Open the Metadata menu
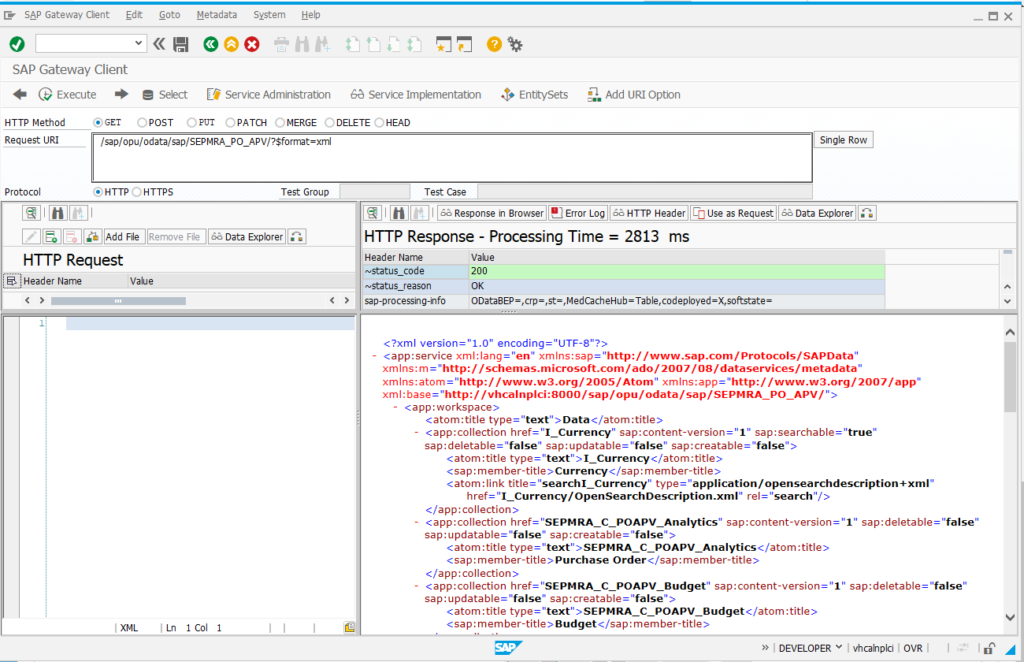Viewport: 1024px width, 662px height. click(216, 14)
